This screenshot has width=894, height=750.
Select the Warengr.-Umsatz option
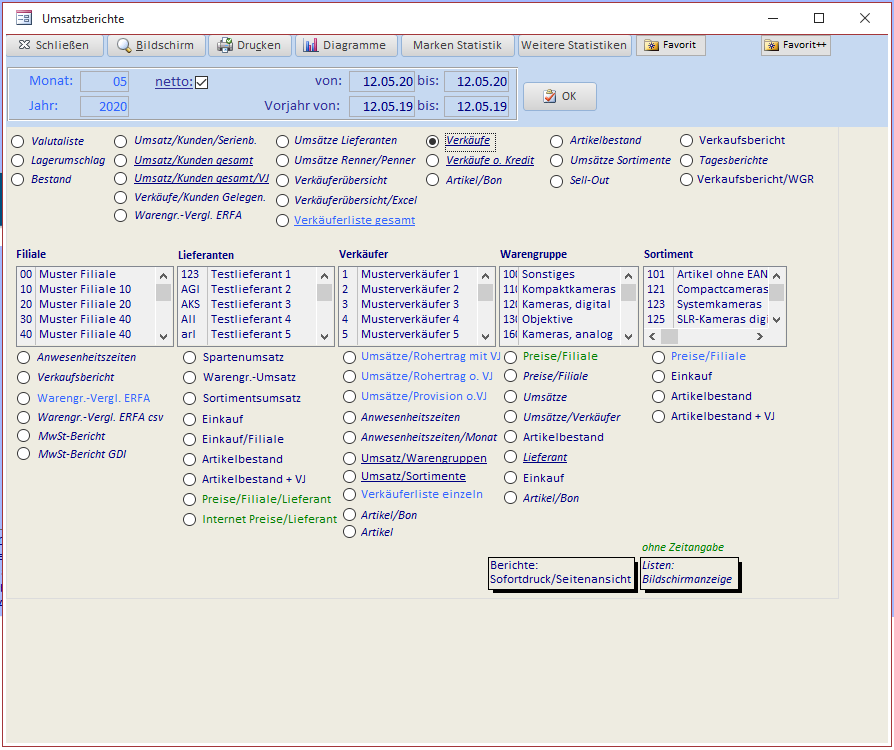pyautogui.click(x=189, y=378)
